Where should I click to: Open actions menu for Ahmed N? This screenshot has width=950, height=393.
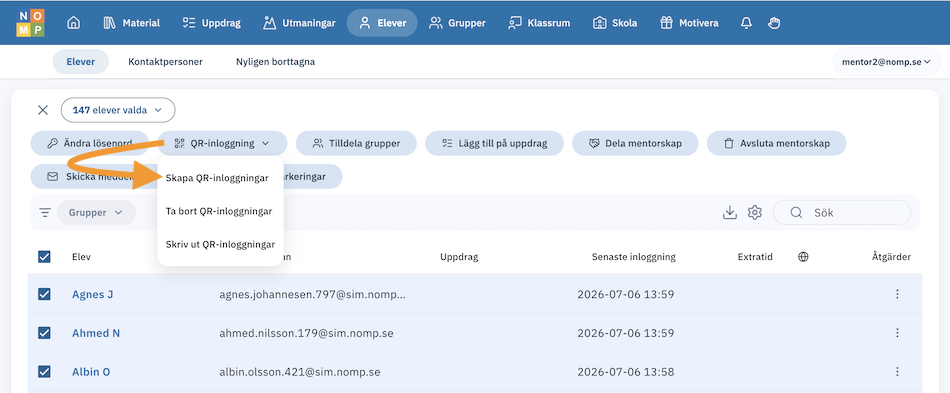(897, 333)
